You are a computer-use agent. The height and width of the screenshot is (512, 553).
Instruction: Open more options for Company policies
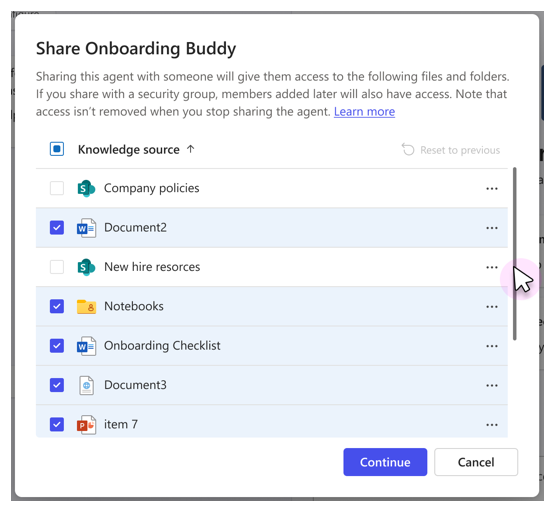(x=492, y=189)
